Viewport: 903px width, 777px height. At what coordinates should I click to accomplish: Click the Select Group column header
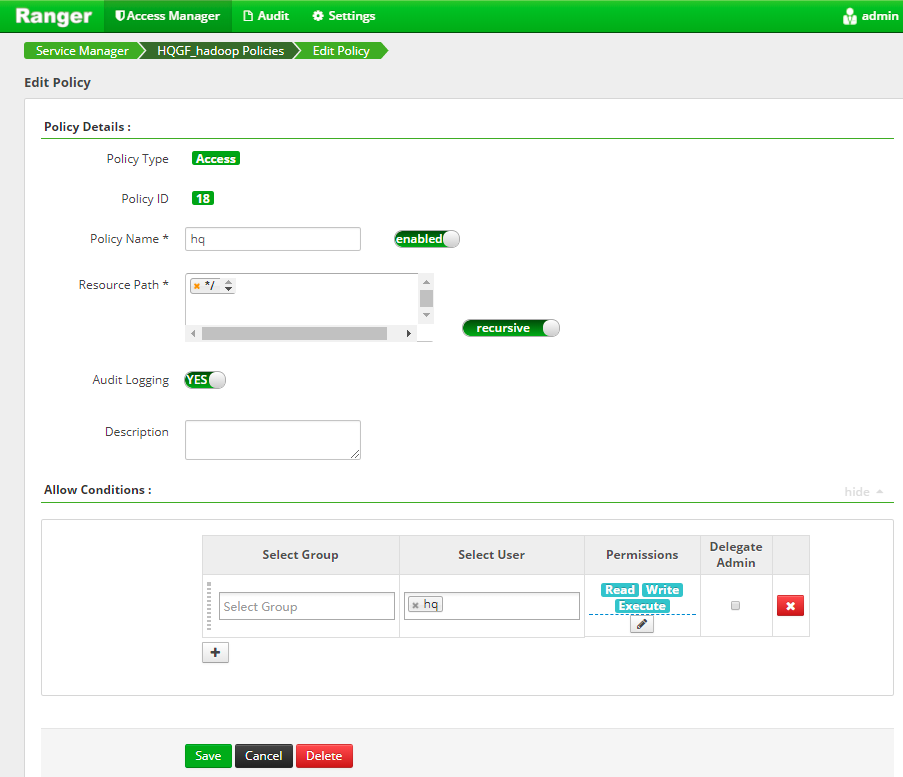tap(301, 555)
